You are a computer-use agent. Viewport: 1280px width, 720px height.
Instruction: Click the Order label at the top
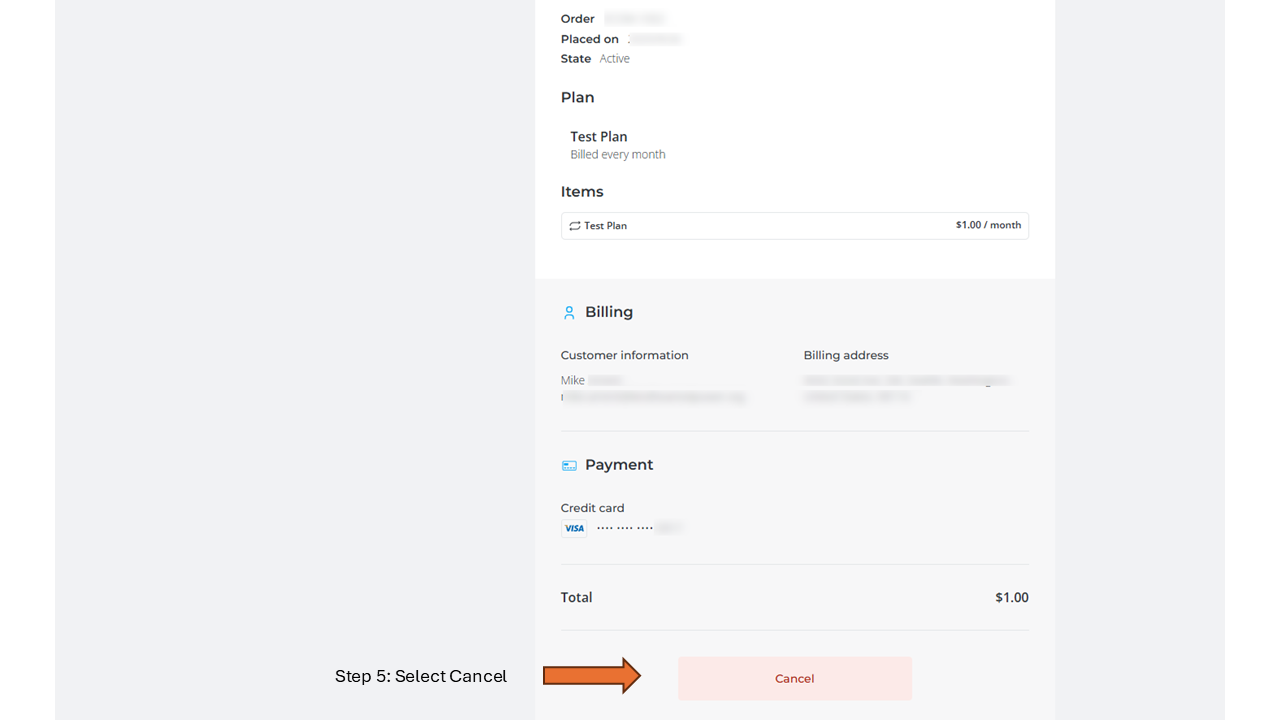(578, 19)
